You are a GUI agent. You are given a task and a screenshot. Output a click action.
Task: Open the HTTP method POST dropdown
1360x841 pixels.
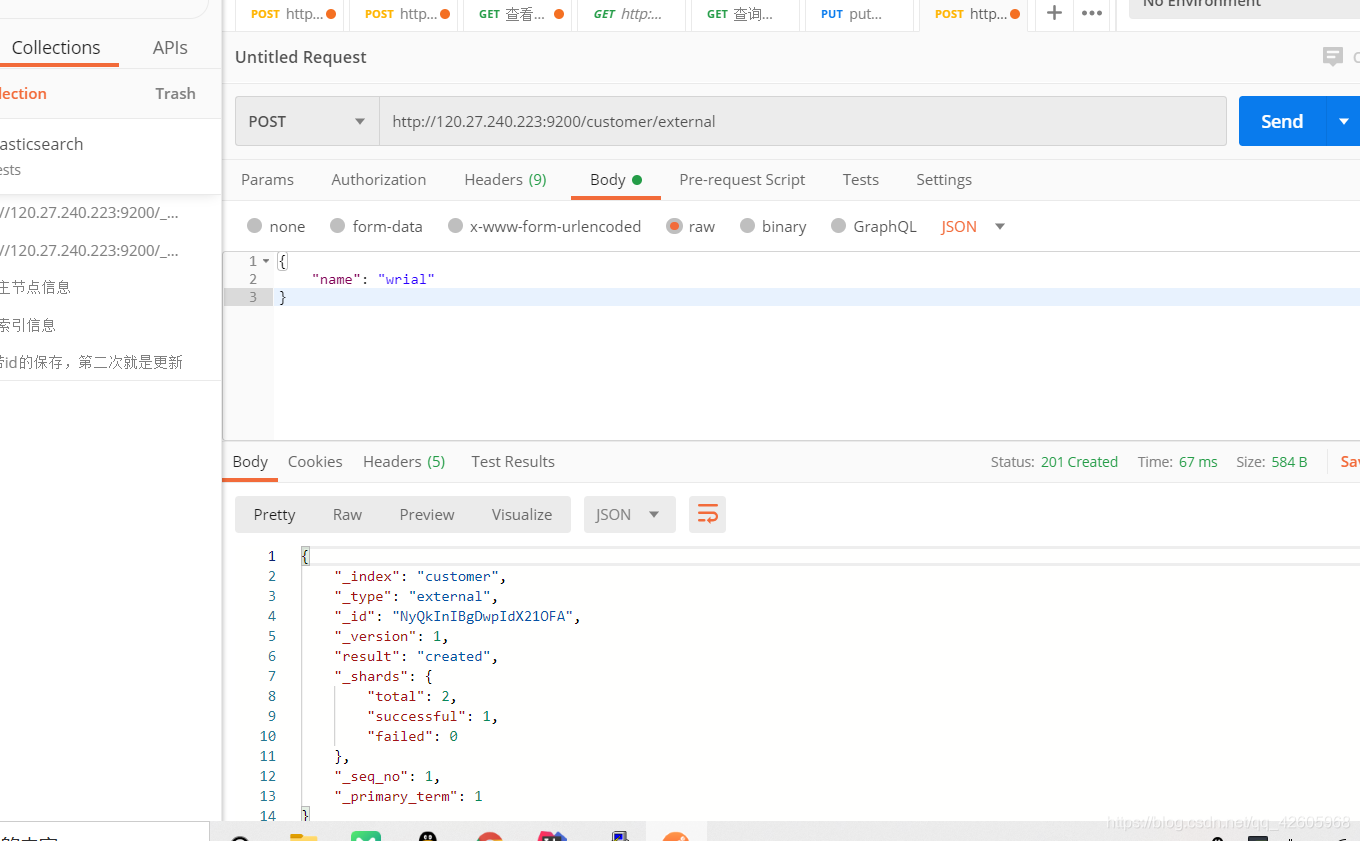[x=307, y=121]
